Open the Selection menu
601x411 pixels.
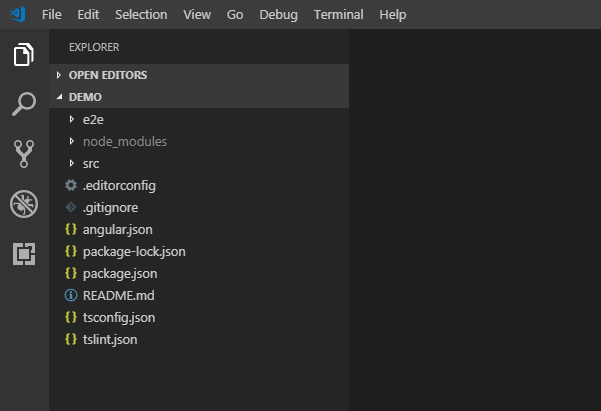(141, 15)
